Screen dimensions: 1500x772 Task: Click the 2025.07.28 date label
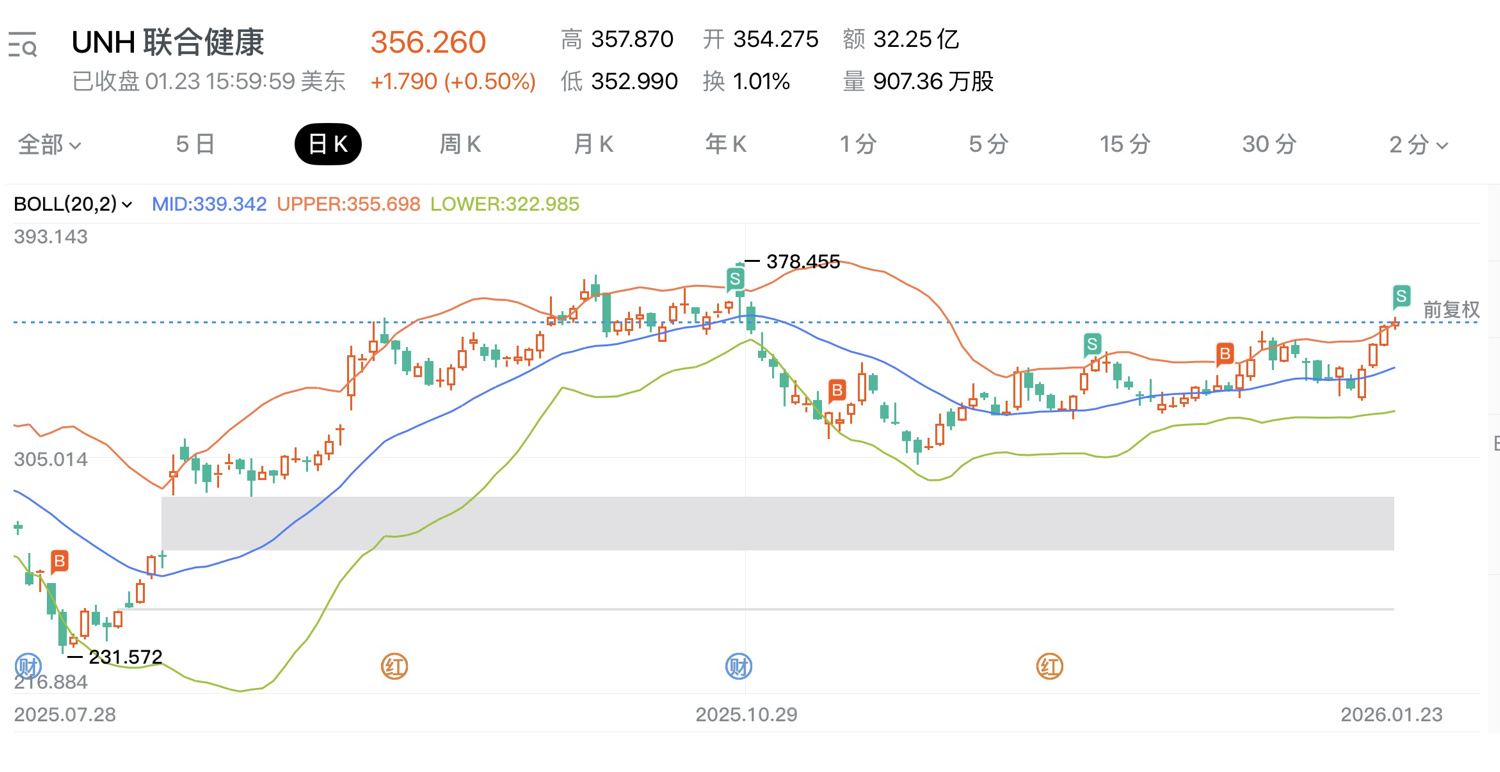click(x=64, y=715)
